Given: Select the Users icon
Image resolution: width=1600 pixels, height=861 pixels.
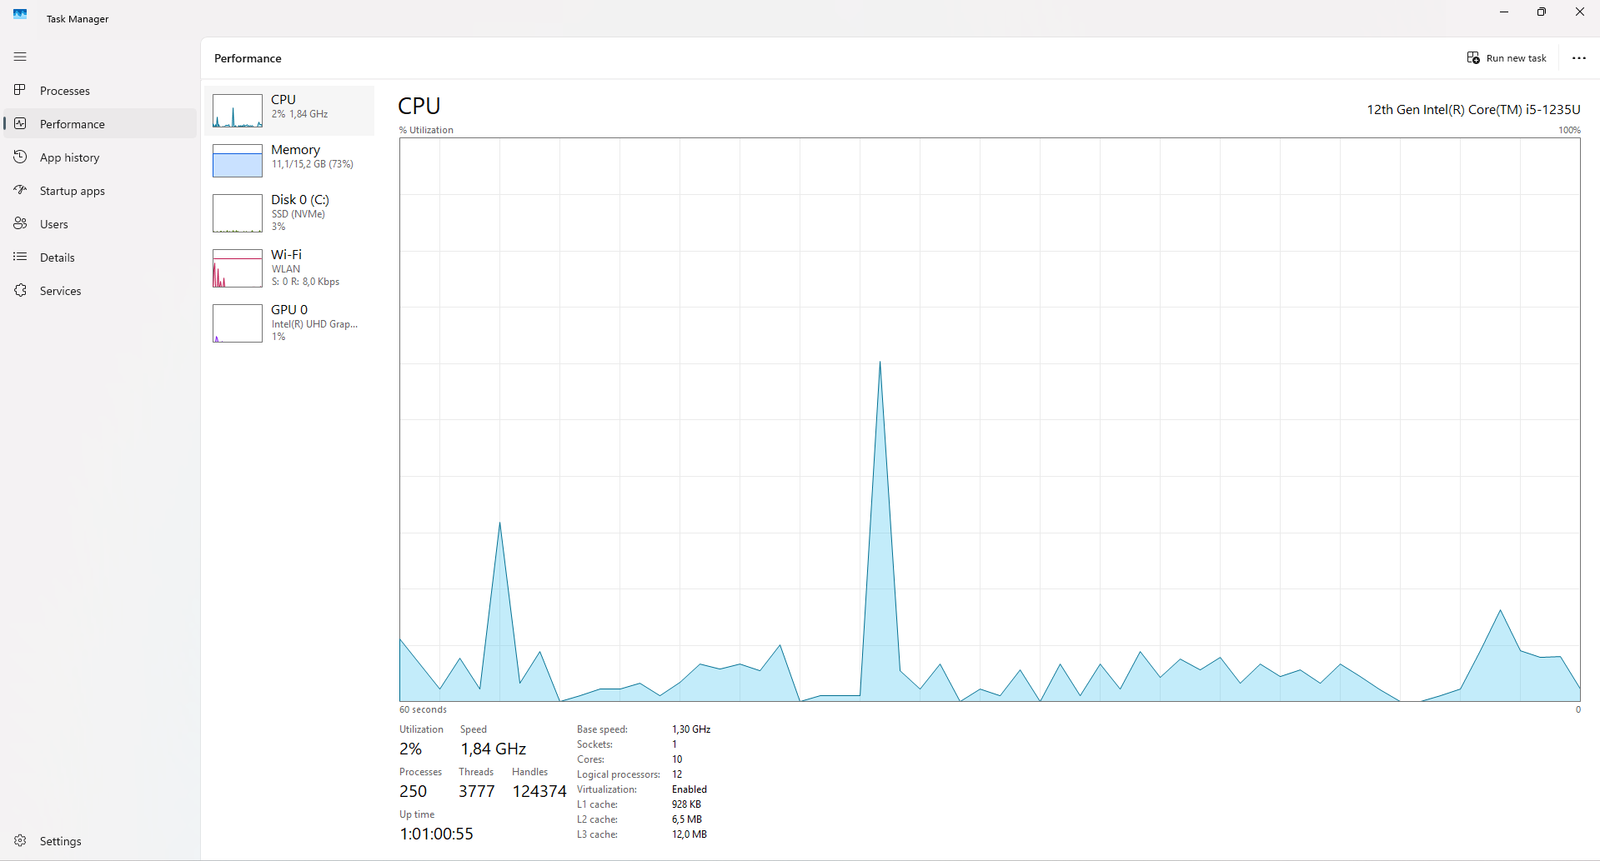Looking at the screenshot, I should click(x=20, y=224).
